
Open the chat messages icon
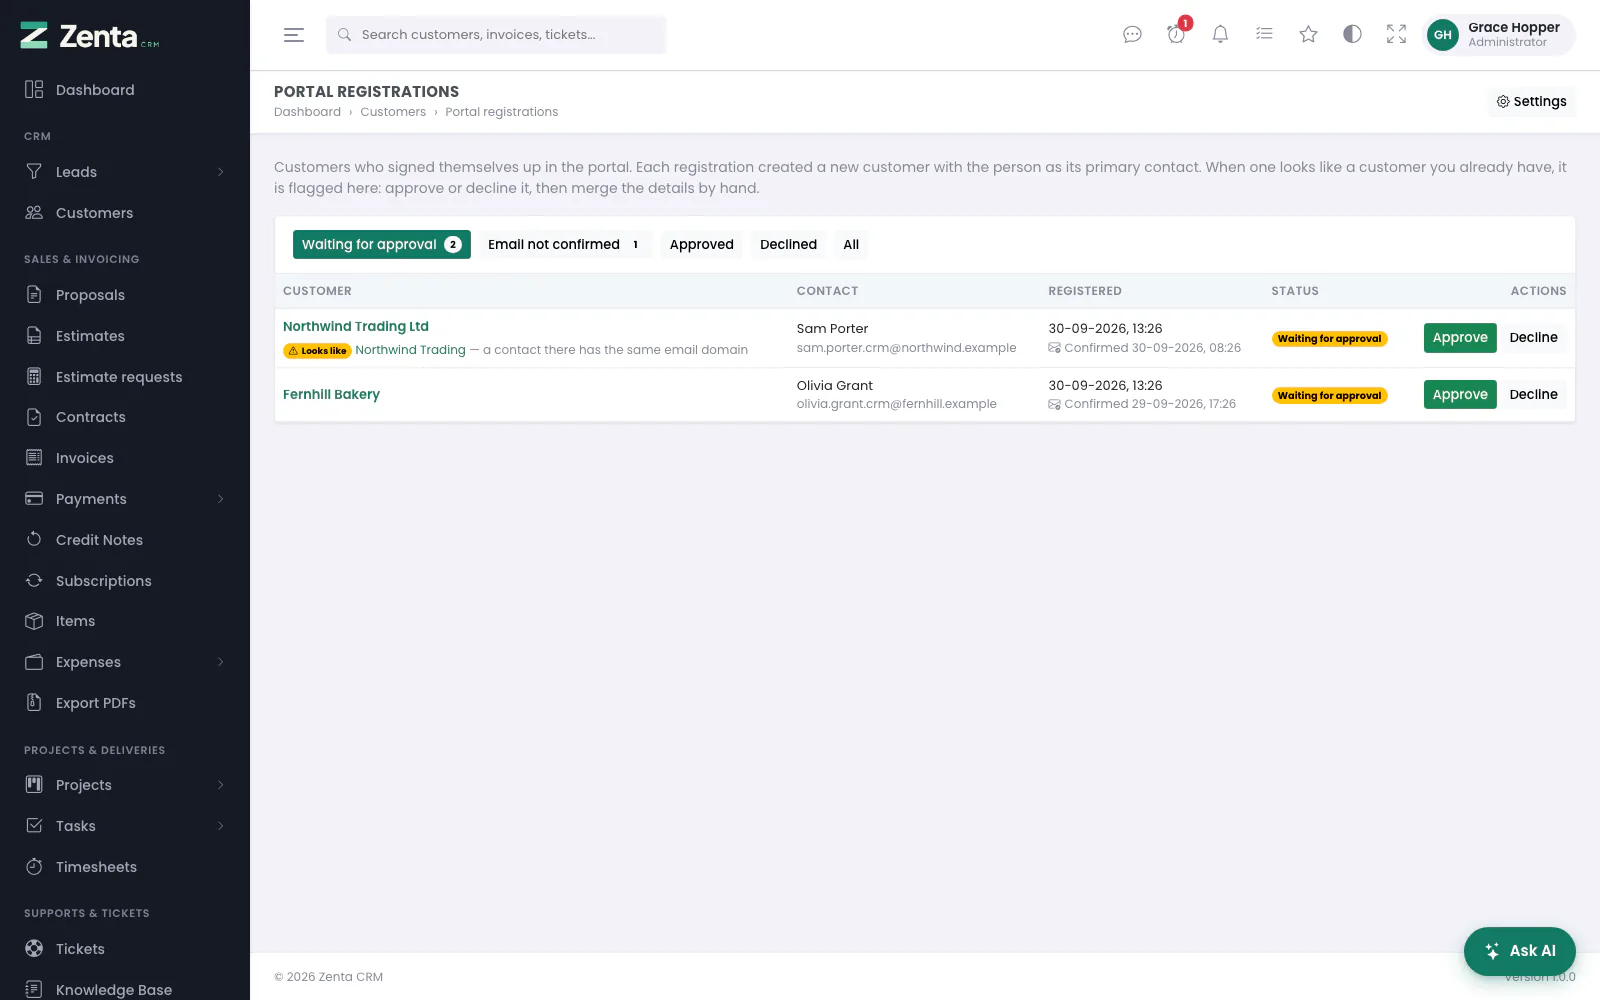1132,35
